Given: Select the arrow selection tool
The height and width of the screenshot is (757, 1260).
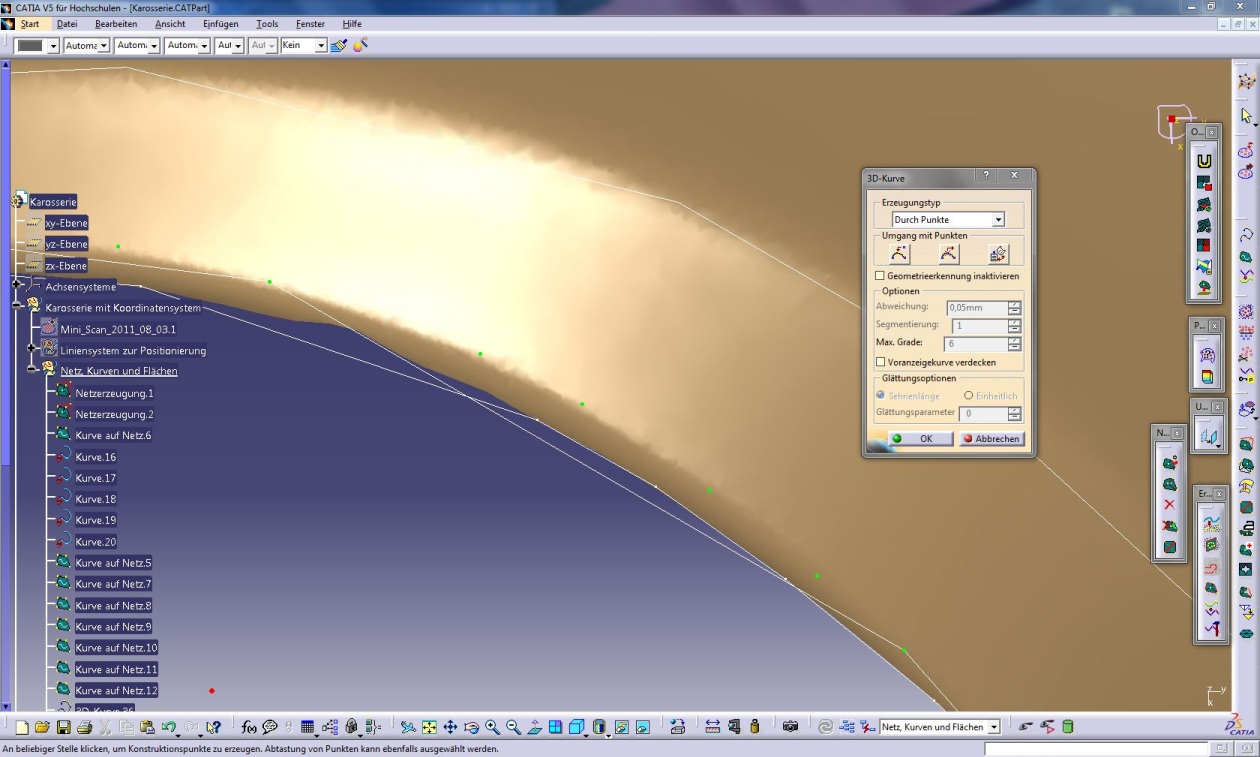Looking at the screenshot, I should click(x=1246, y=116).
